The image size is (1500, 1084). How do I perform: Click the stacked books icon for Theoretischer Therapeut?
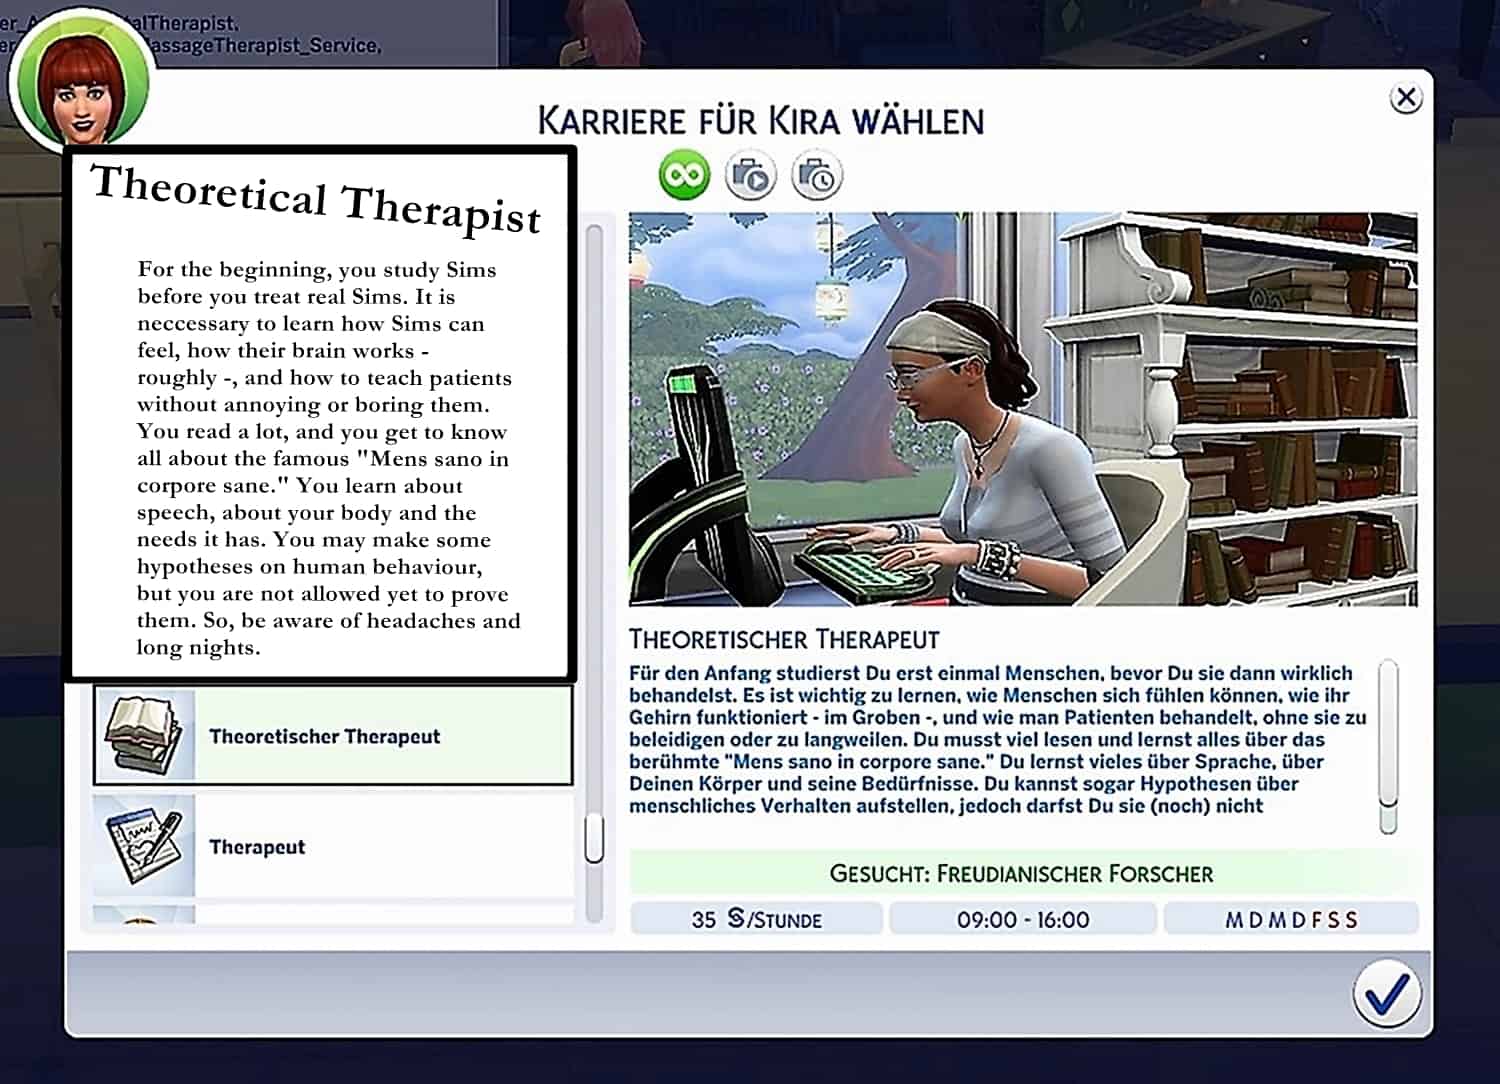(x=144, y=736)
